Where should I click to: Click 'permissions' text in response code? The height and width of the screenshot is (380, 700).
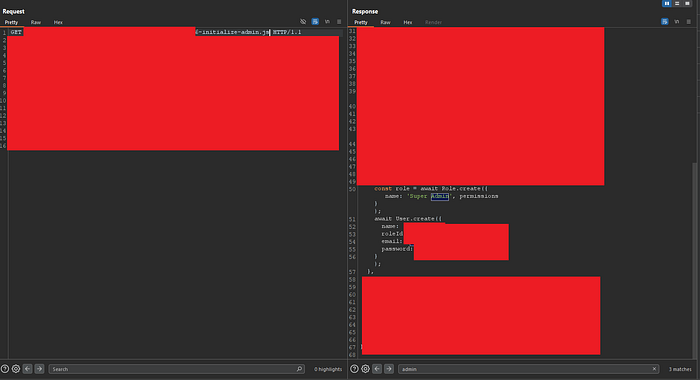coord(479,196)
